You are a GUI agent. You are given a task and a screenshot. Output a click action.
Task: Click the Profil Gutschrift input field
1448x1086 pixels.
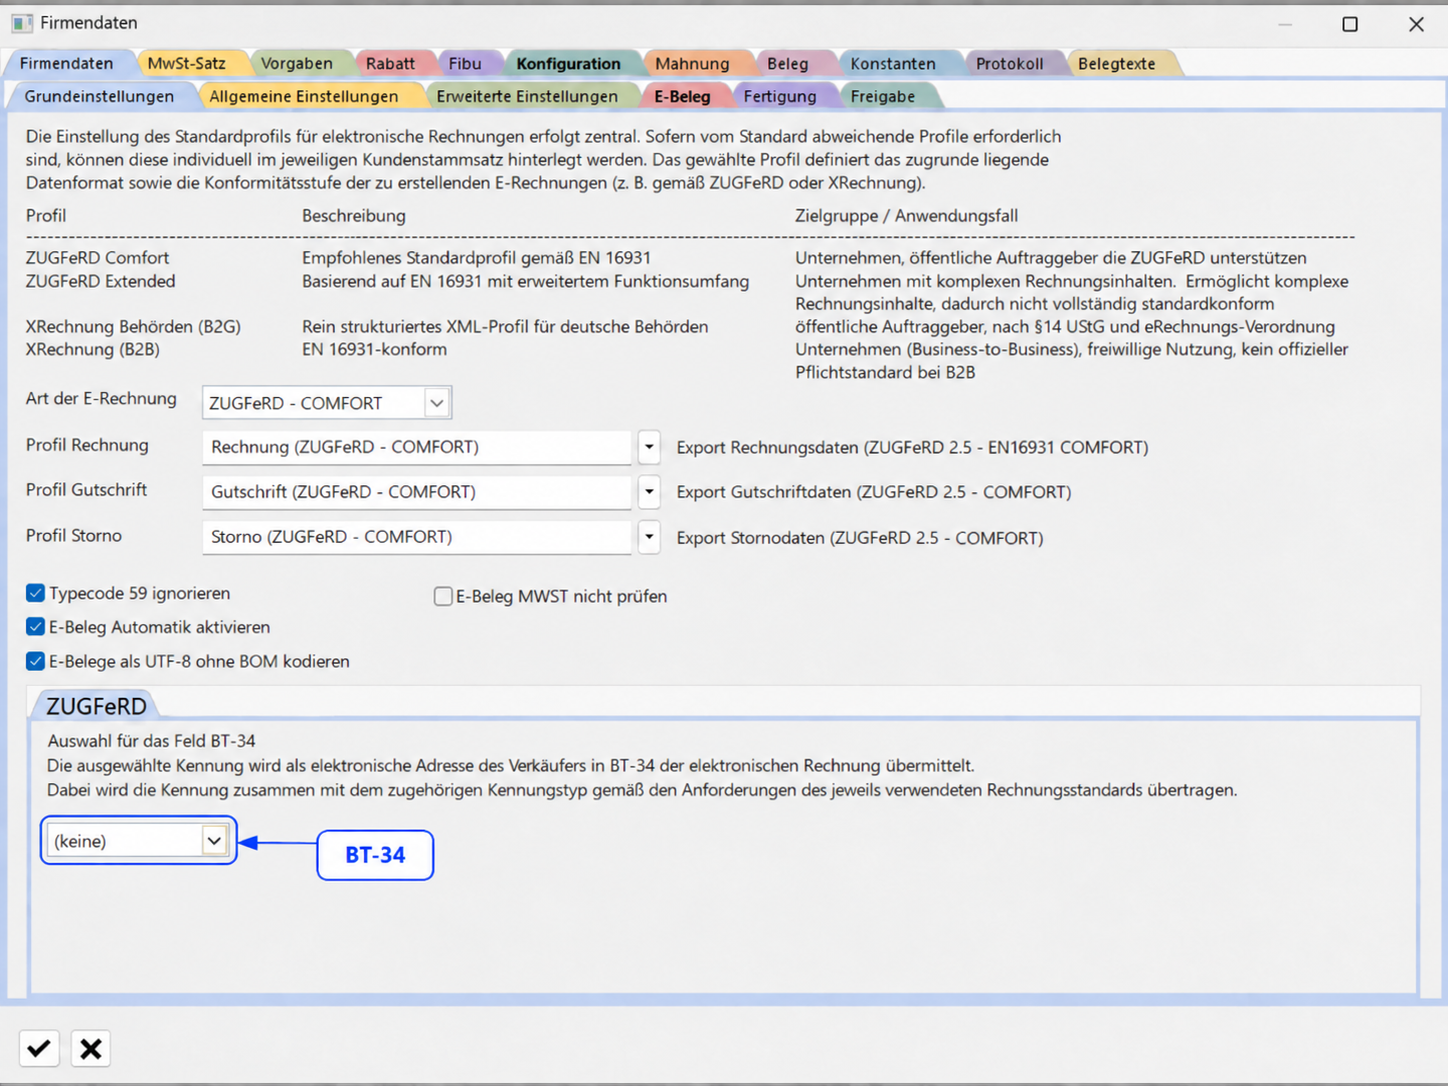[x=416, y=491]
